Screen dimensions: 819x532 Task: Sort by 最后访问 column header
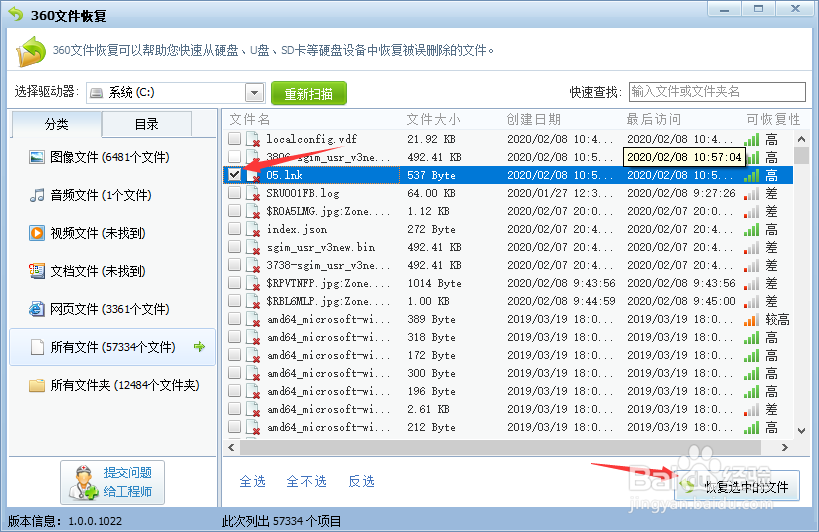[654, 120]
